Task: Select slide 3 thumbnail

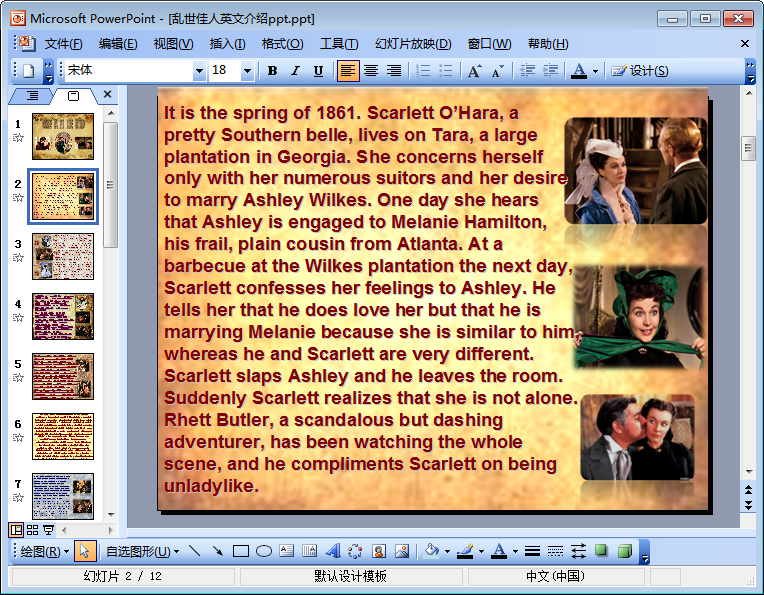Action: tap(63, 256)
